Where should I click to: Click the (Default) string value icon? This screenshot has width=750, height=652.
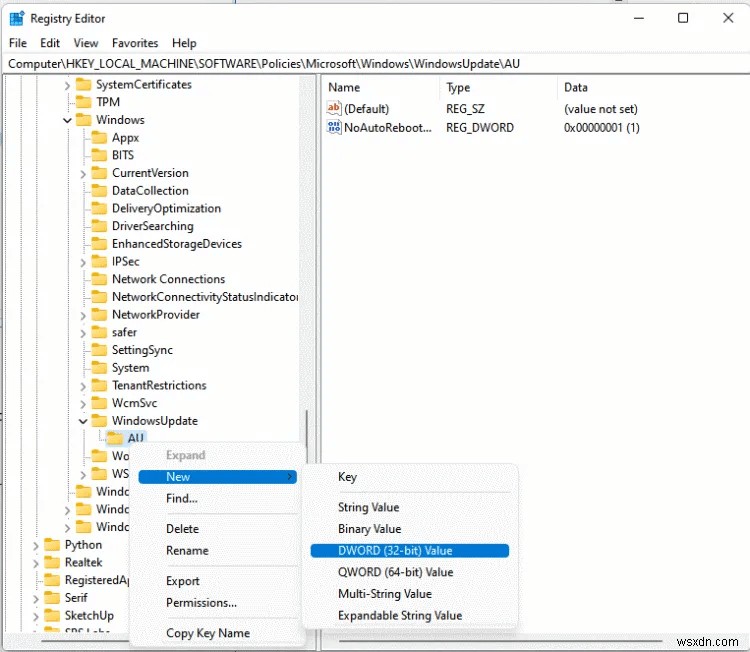coord(333,108)
